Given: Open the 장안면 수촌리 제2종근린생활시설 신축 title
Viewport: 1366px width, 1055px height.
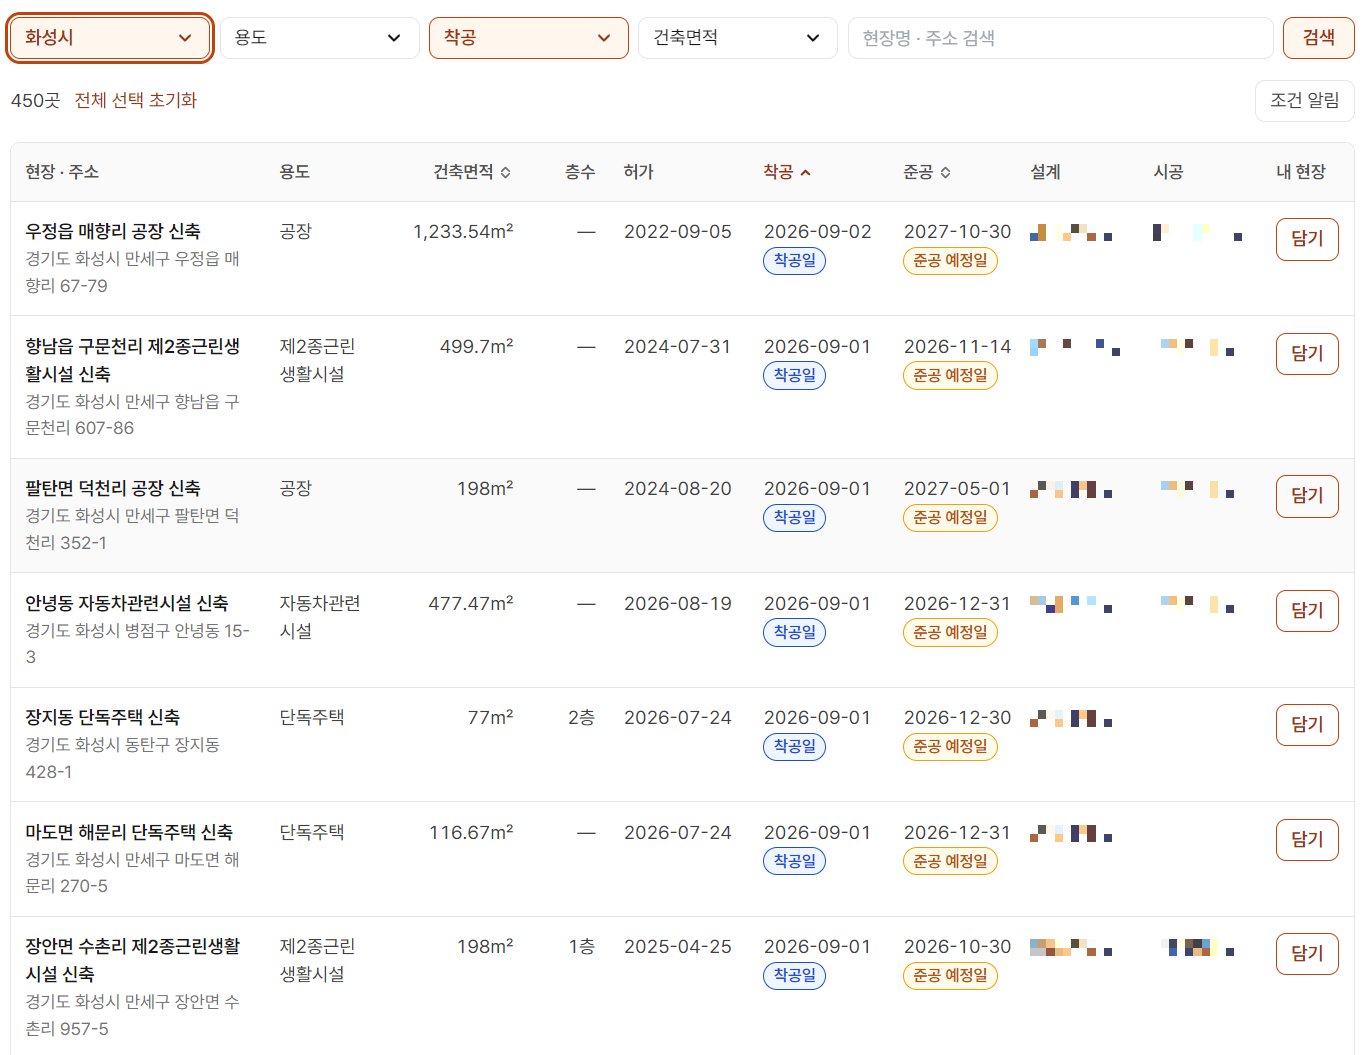Looking at the screenshot, I should pyautogui.click(x=133, y=960).
